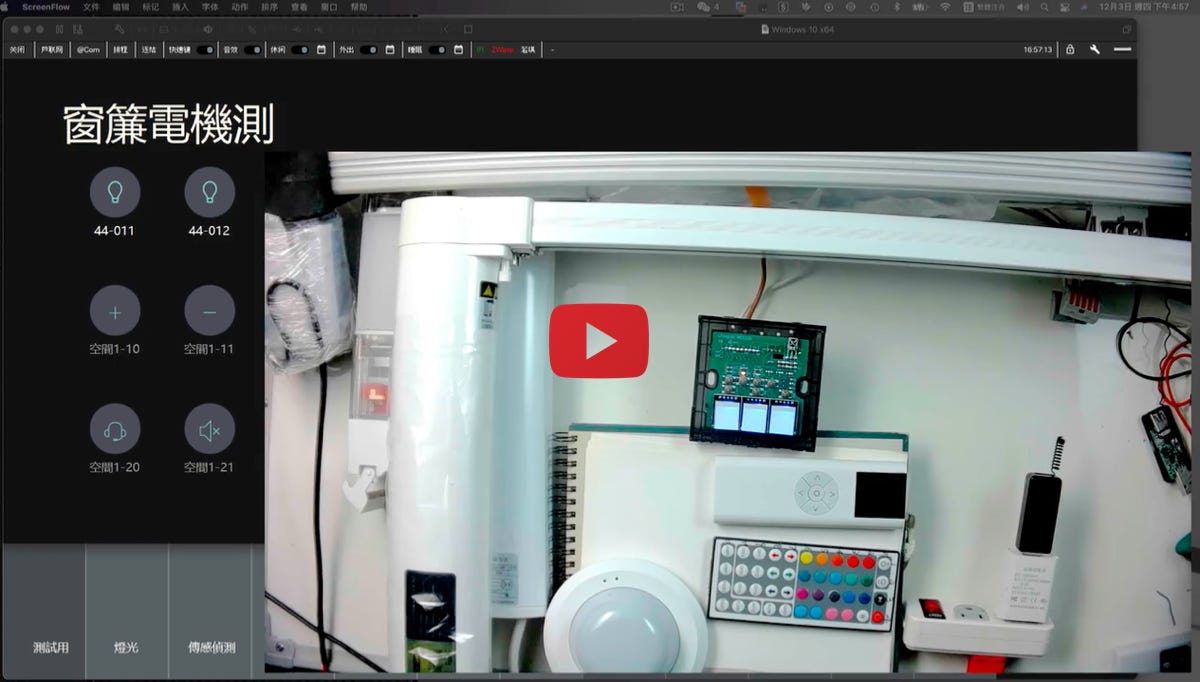Toggle the 音效 sound switch
The height and width of the screenshot is (682, 1200).
tap(253, 49)
